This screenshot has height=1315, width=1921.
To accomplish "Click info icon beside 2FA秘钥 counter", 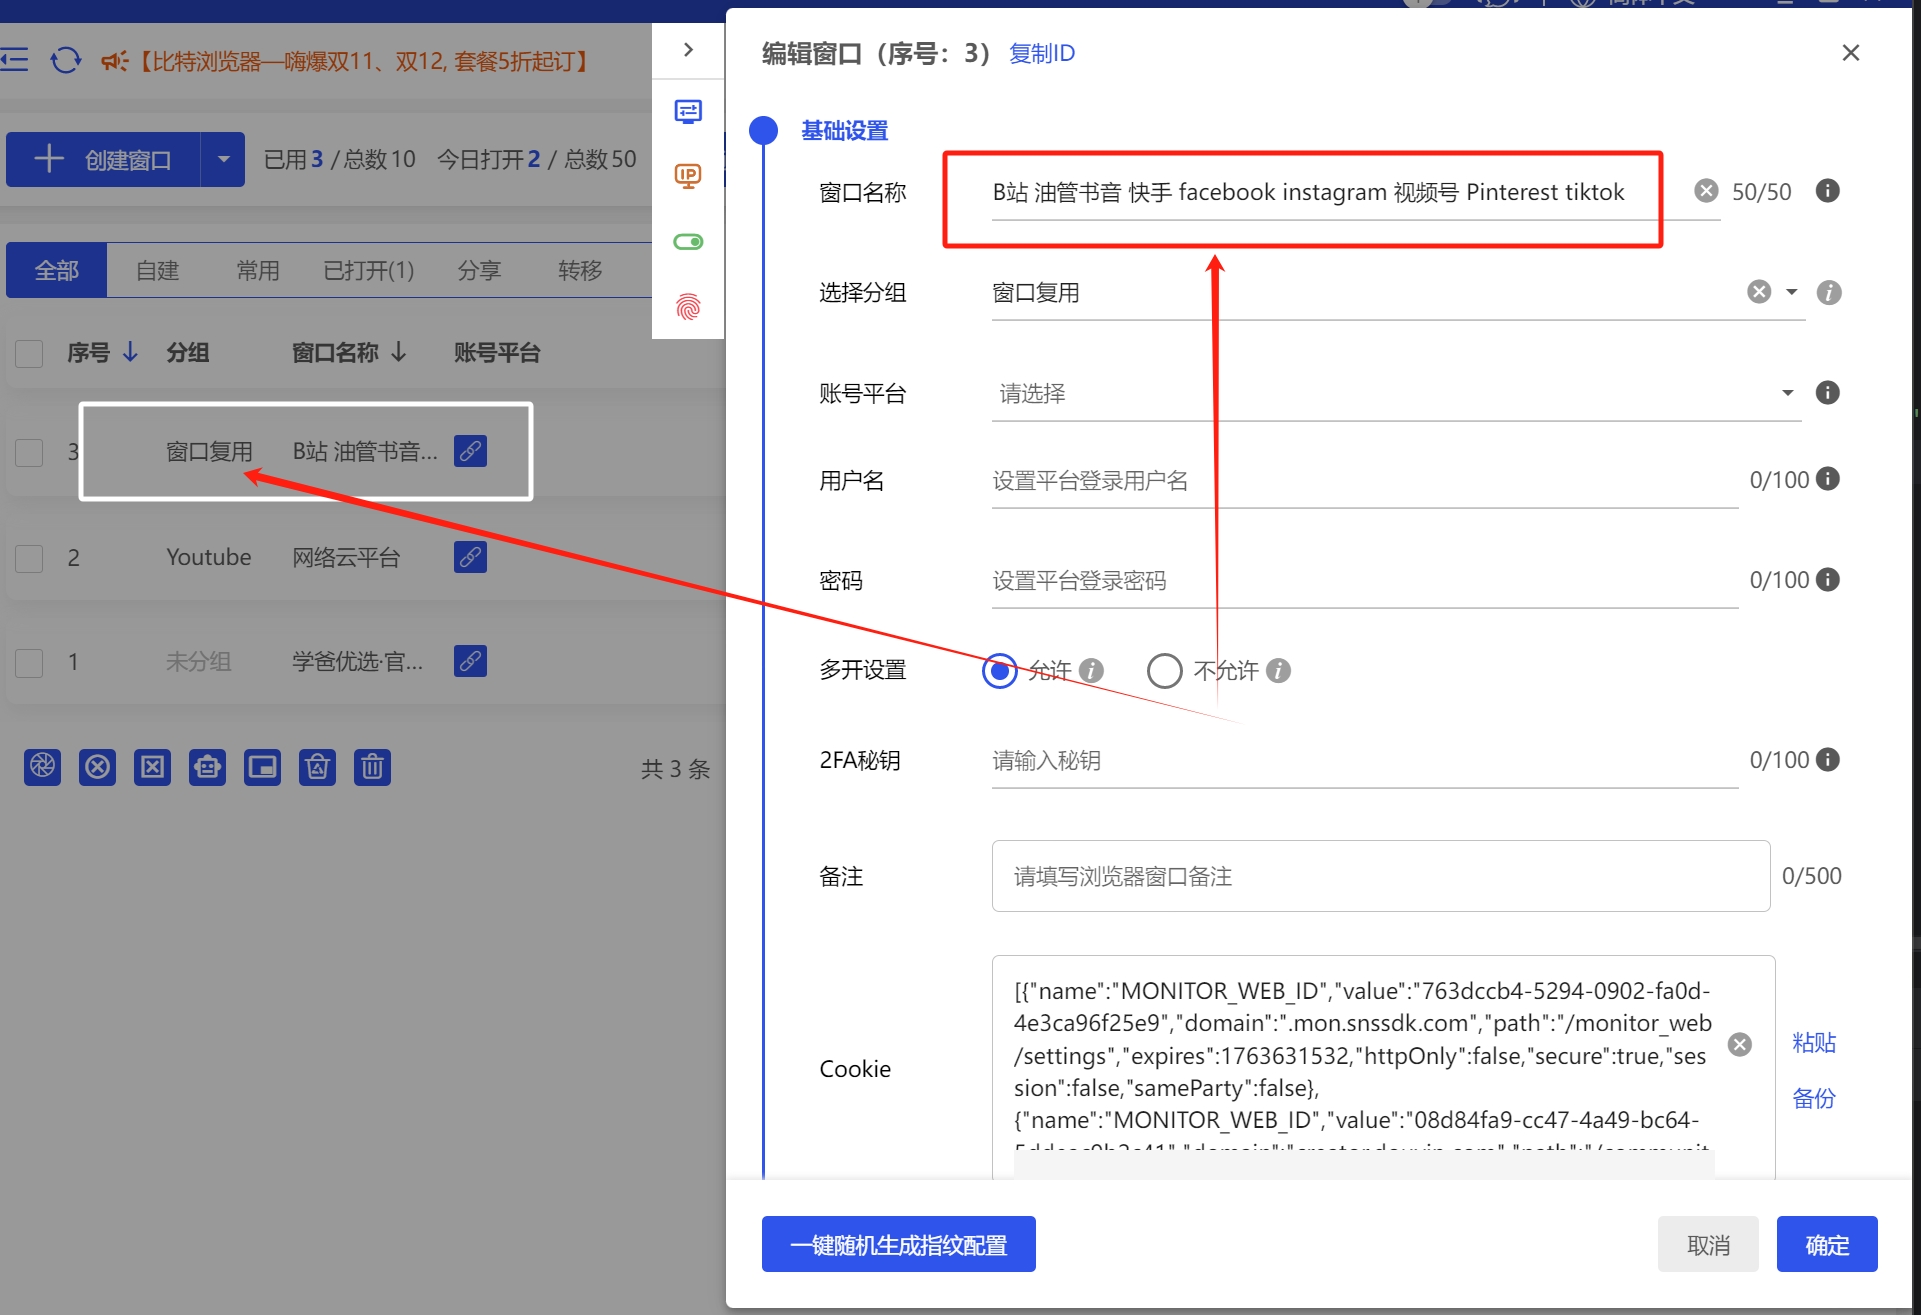I will [x=1827, y=760].
